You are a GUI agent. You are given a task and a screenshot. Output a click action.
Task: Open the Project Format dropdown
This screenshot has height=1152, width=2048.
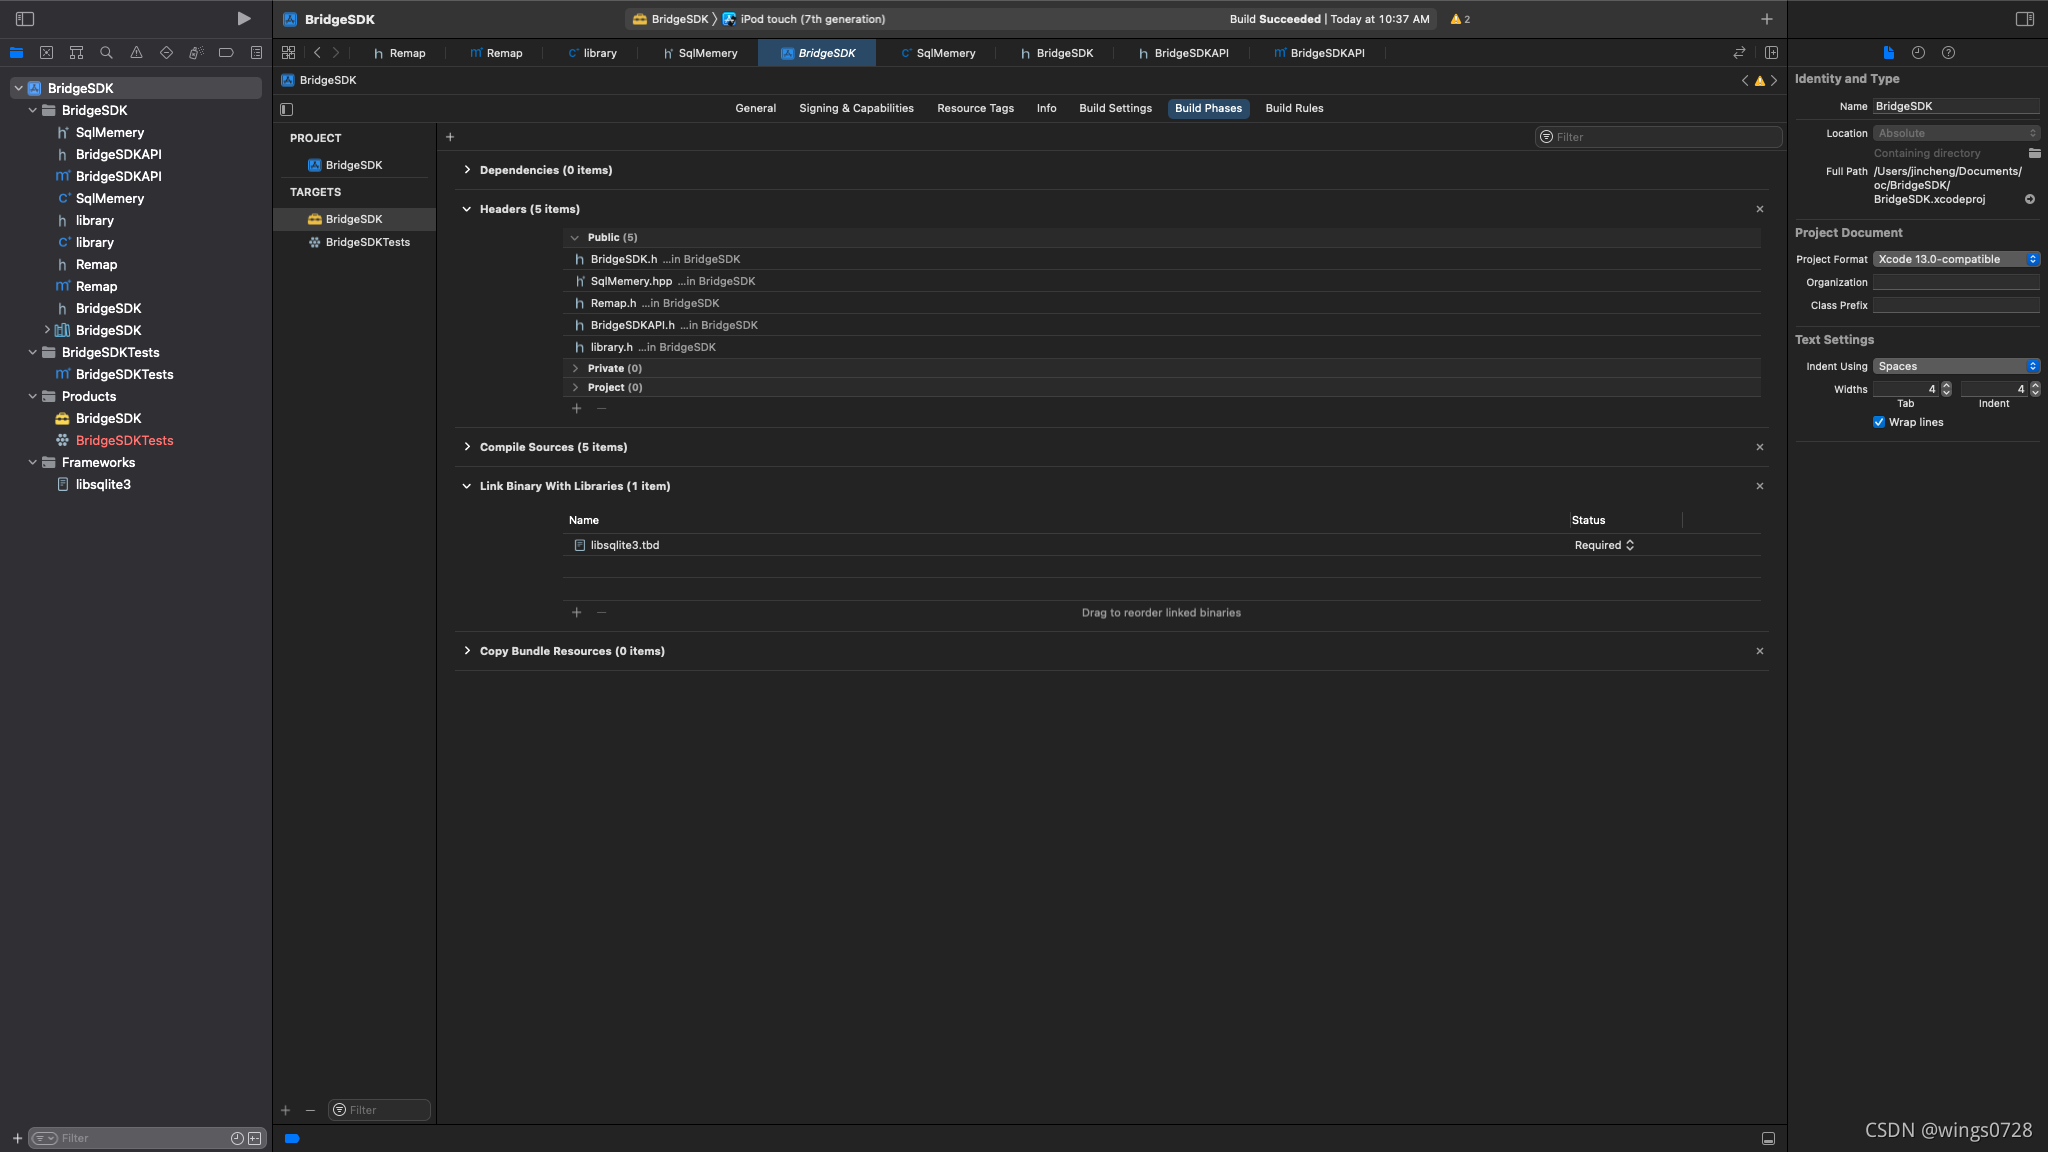(x=1956, y=259)
